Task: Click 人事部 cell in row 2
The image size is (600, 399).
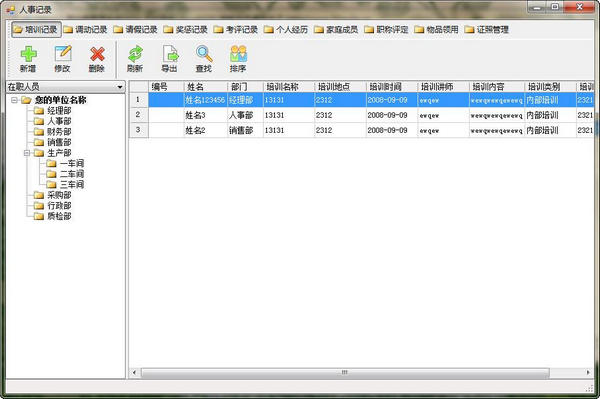Action: click(x=245, y=115)
